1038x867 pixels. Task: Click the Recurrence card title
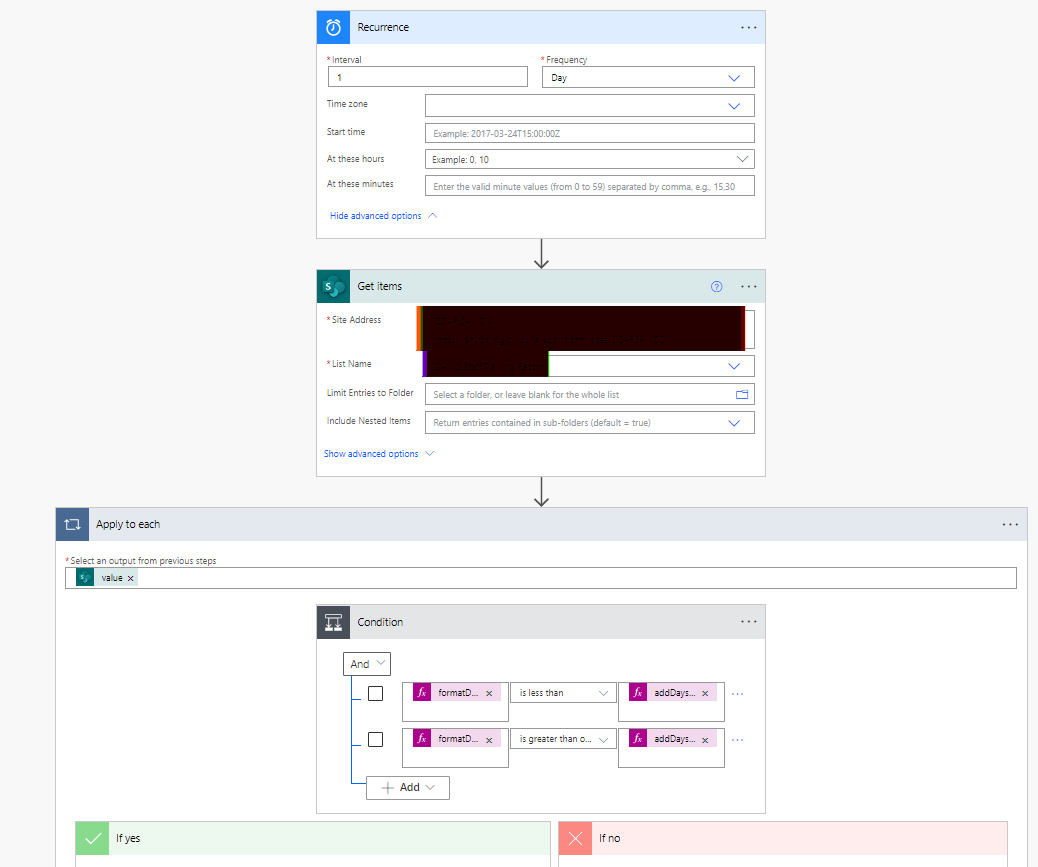(x=383, y=27)
